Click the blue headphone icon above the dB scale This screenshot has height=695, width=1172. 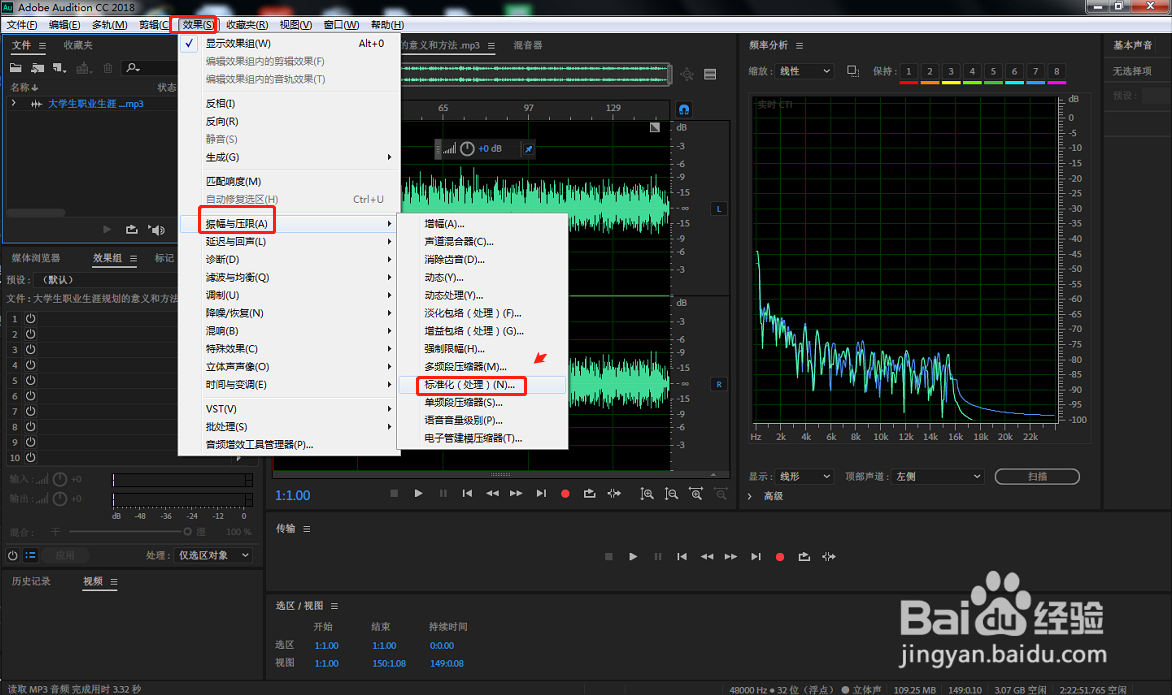tap(684, 110)
